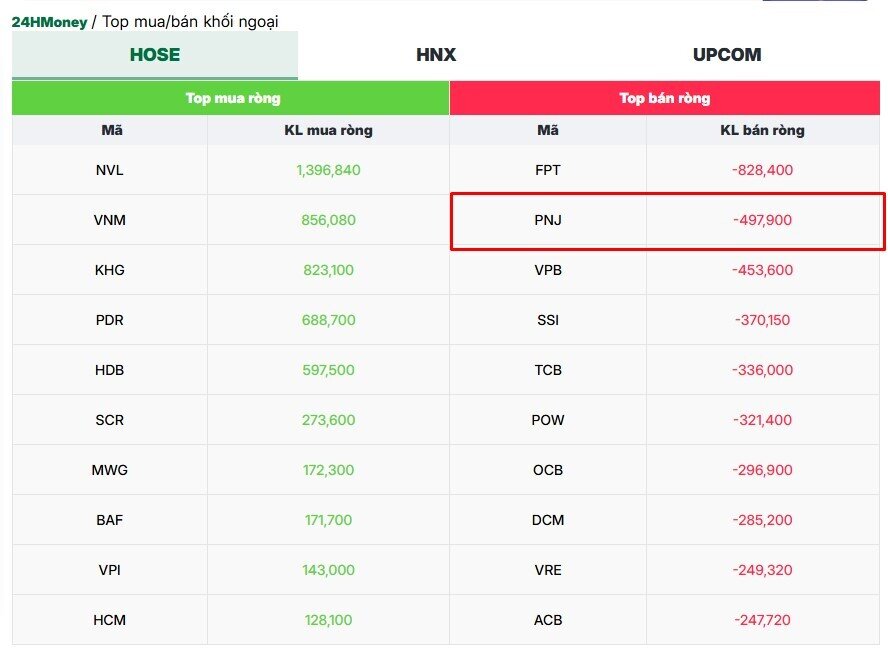Open the SSI stock code

(548, 320)
